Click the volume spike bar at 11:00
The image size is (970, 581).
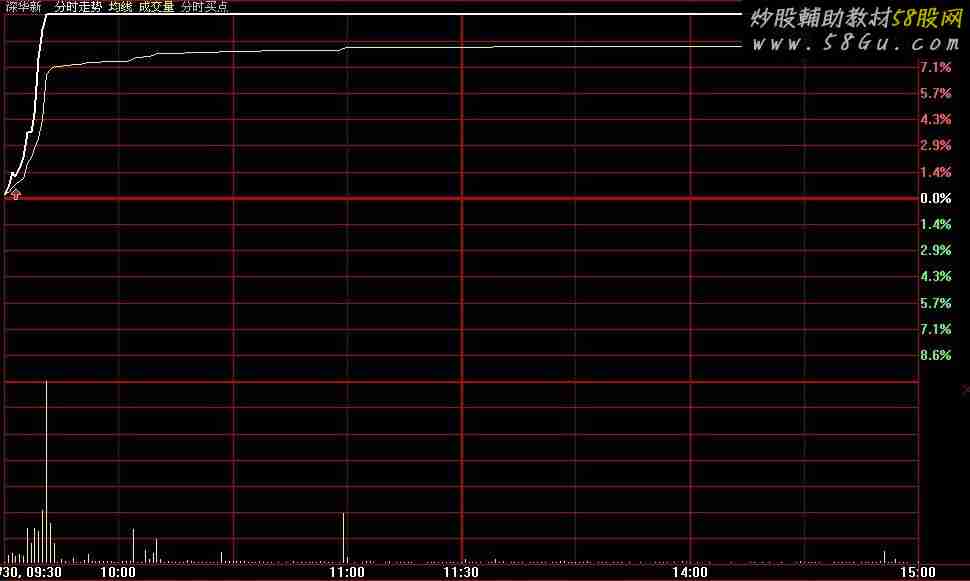pyautogui.click(x=344, y=537)
